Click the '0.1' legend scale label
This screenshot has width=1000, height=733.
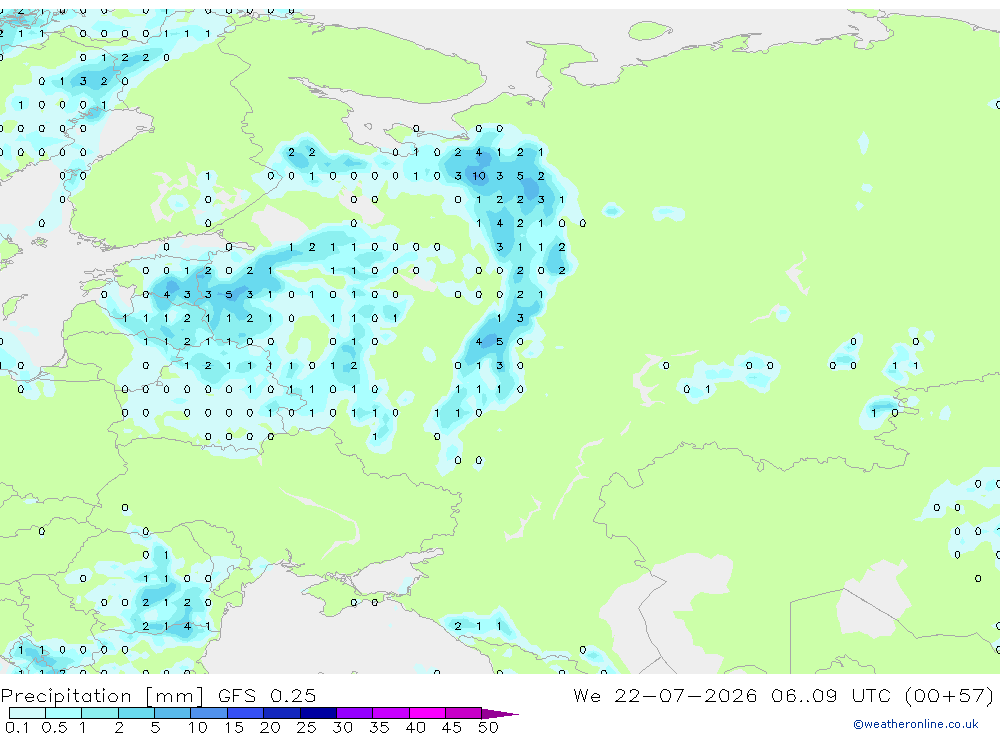pyautogui.click(x=17, y=727)
